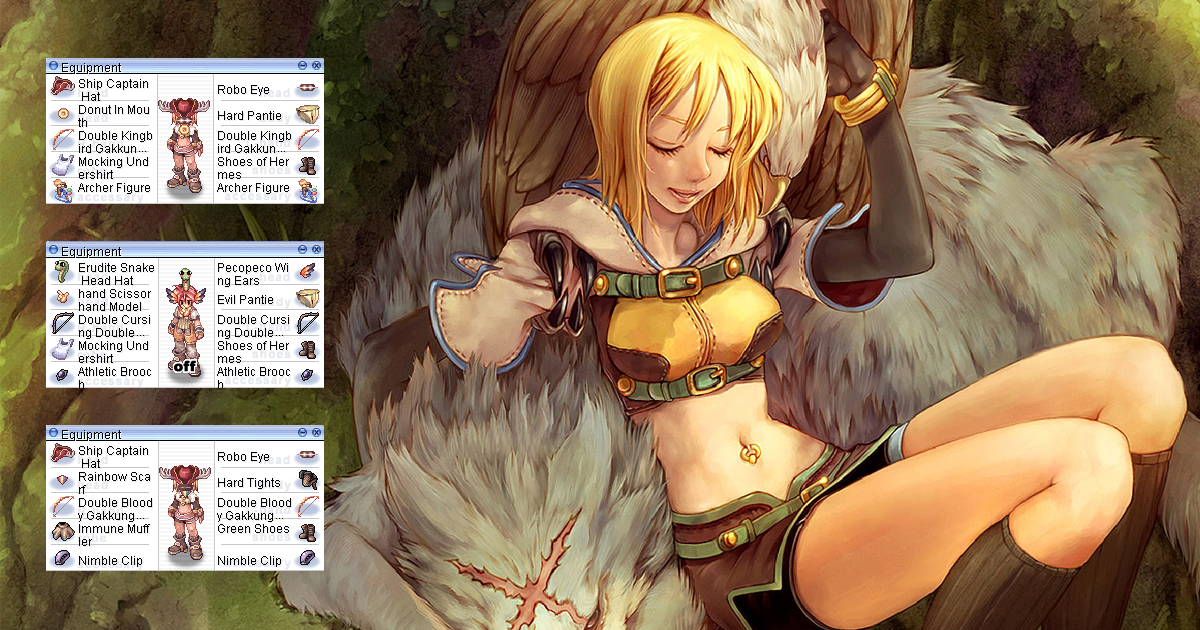1200x630 pixels.
Task: Close the top Equipment window
Action: click(x=316, y=66)
